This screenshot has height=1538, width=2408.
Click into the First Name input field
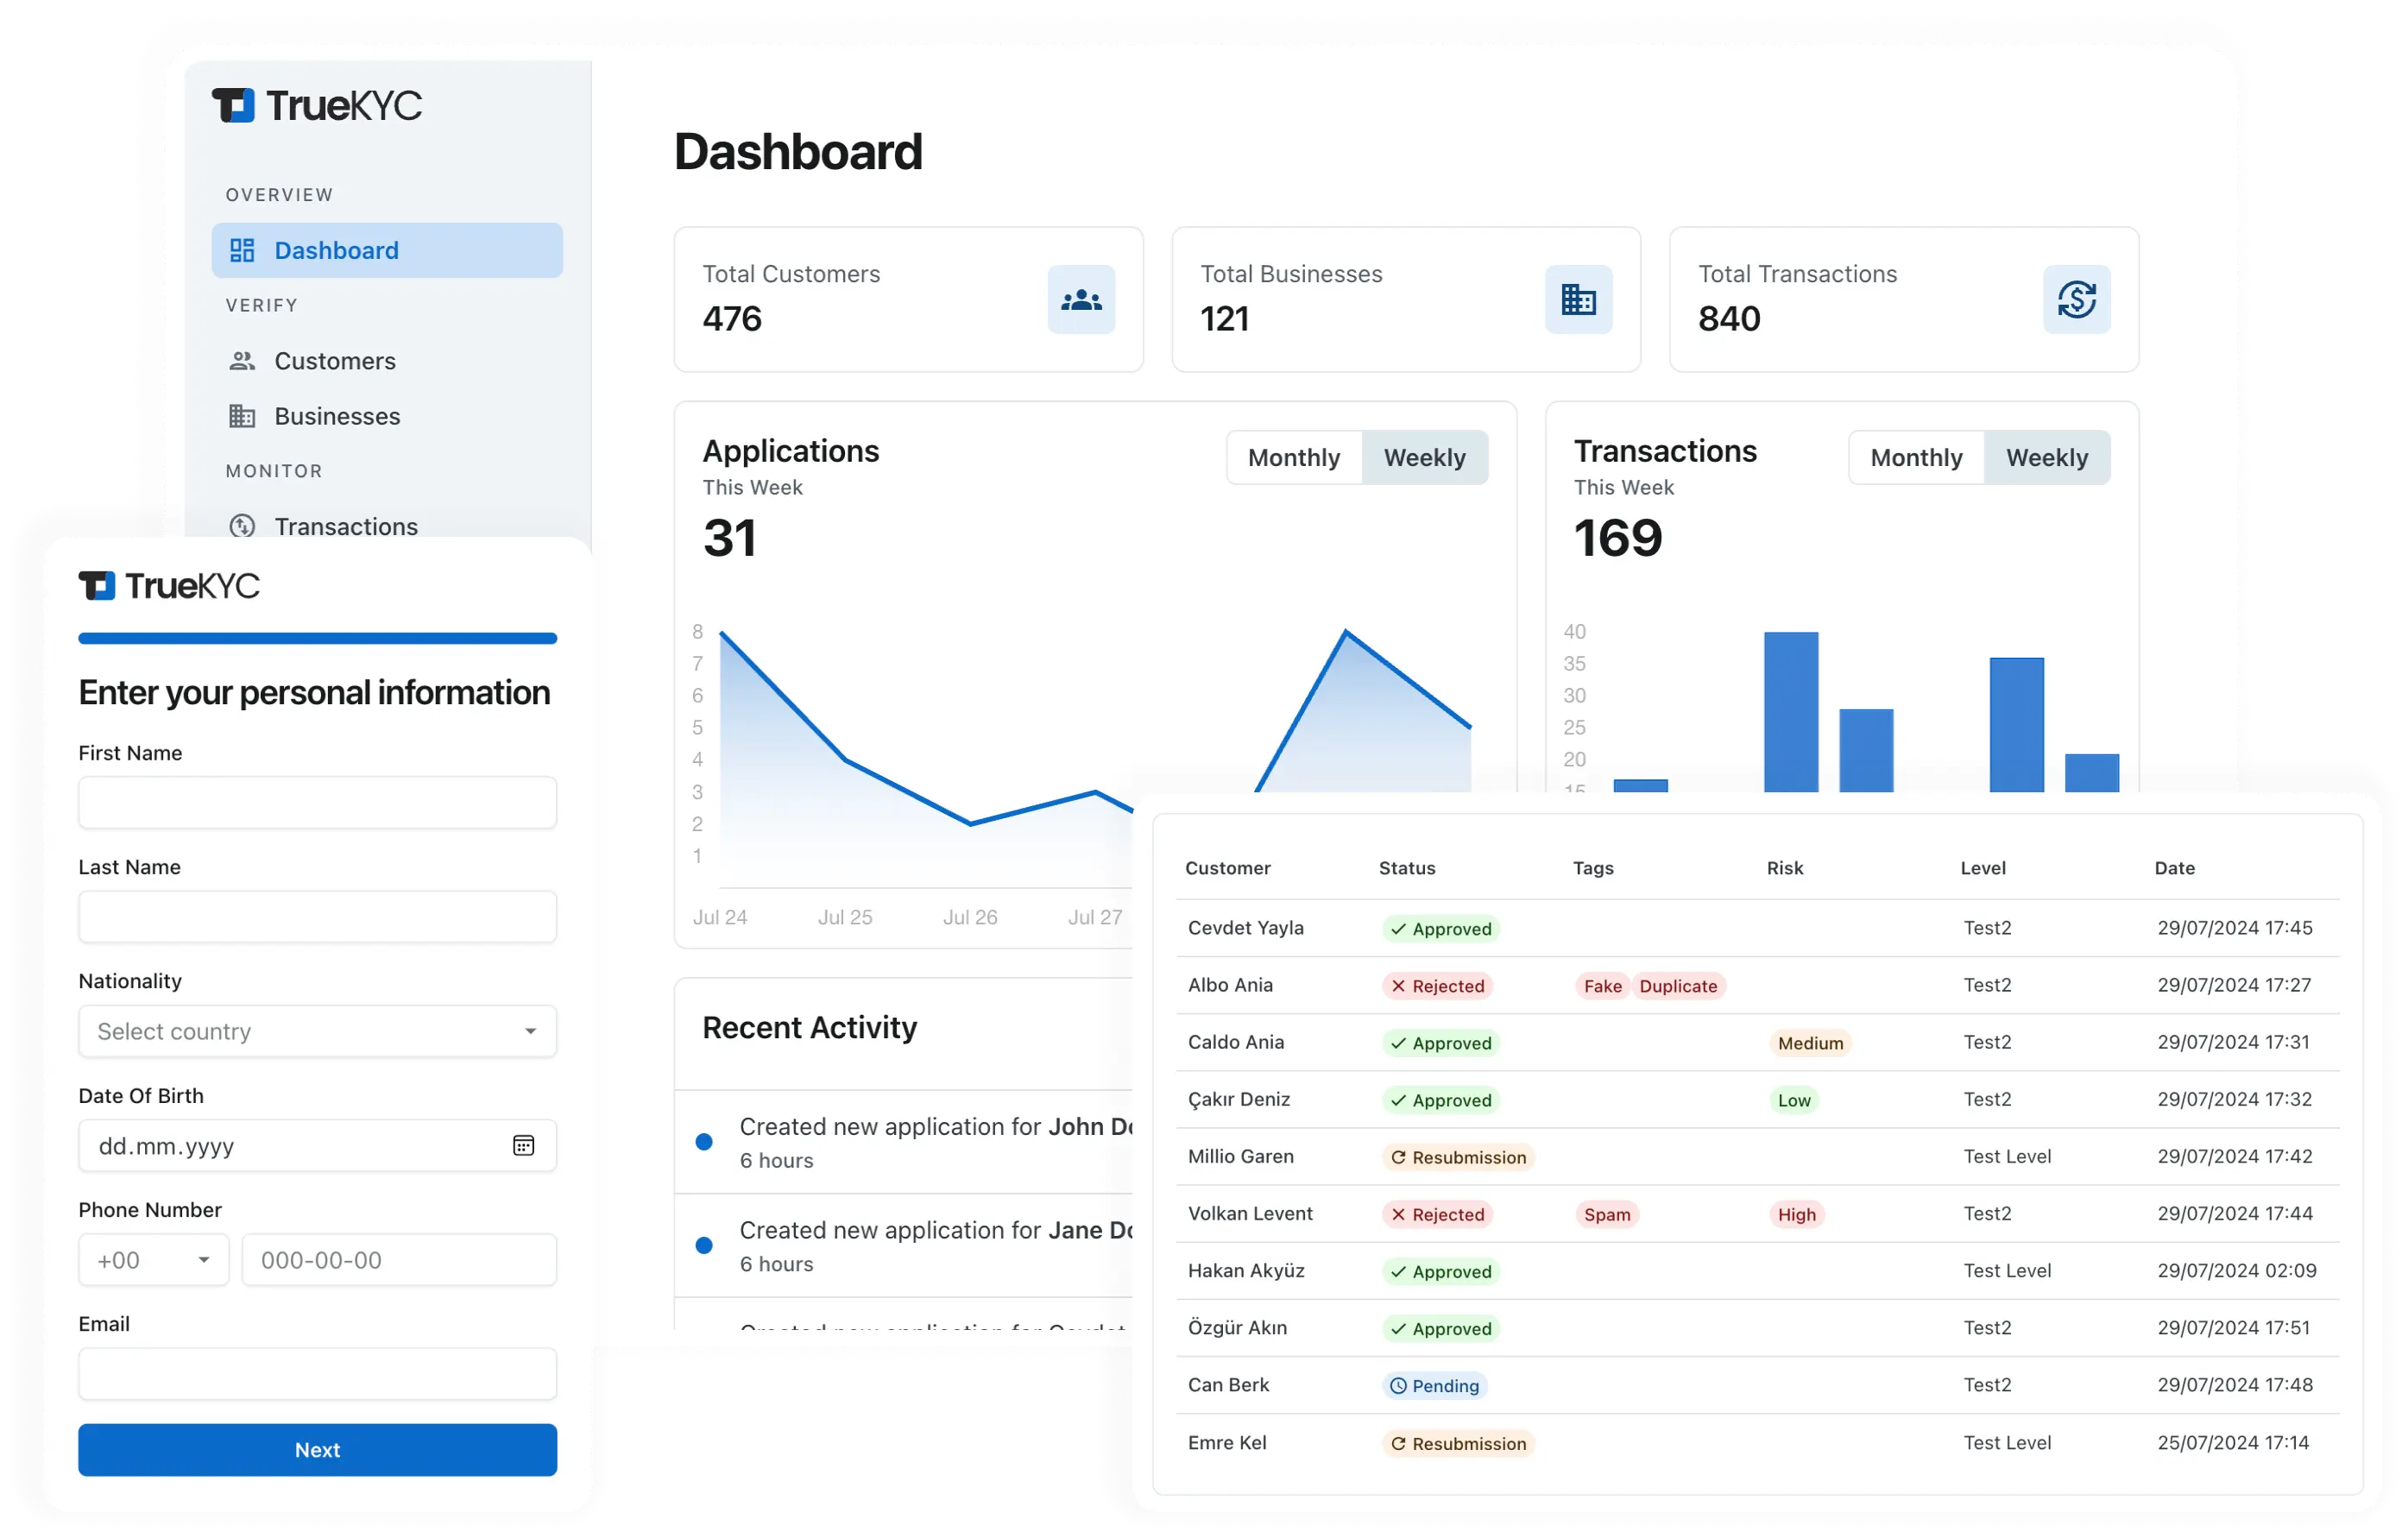click(318, 806)
